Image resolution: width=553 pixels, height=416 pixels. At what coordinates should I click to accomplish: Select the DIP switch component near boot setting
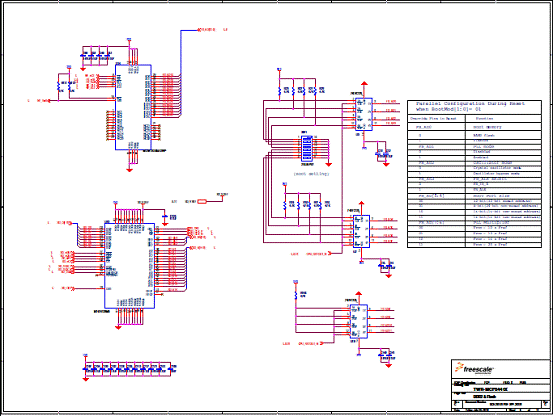306,148
